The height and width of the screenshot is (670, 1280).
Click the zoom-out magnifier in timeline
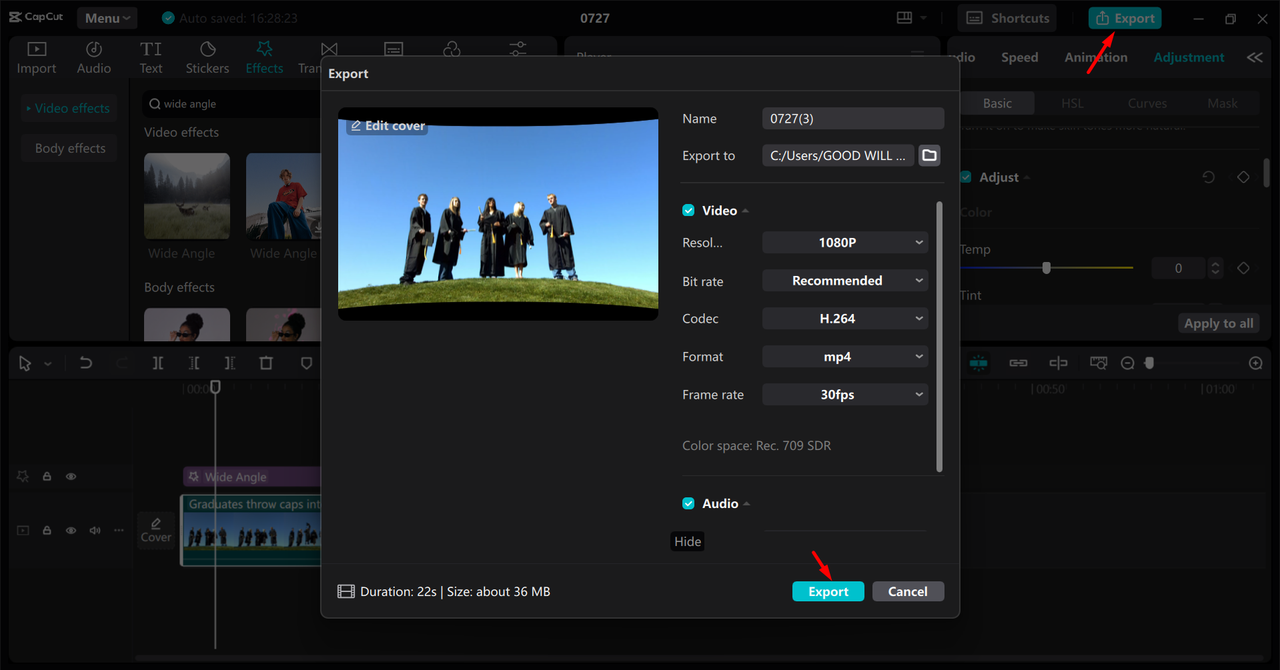[1127, 363]
